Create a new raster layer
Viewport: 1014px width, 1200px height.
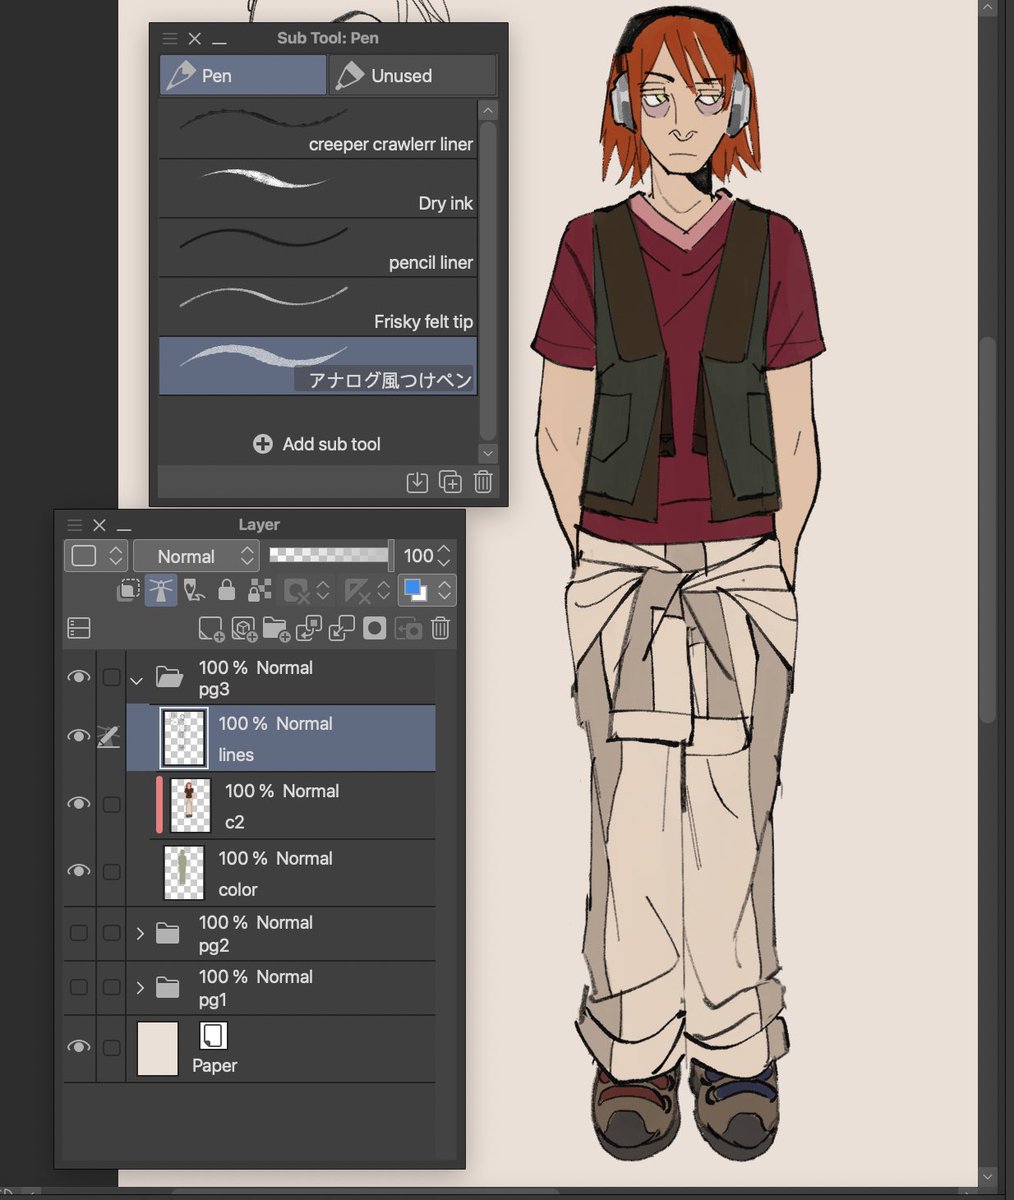pos(211,628)
